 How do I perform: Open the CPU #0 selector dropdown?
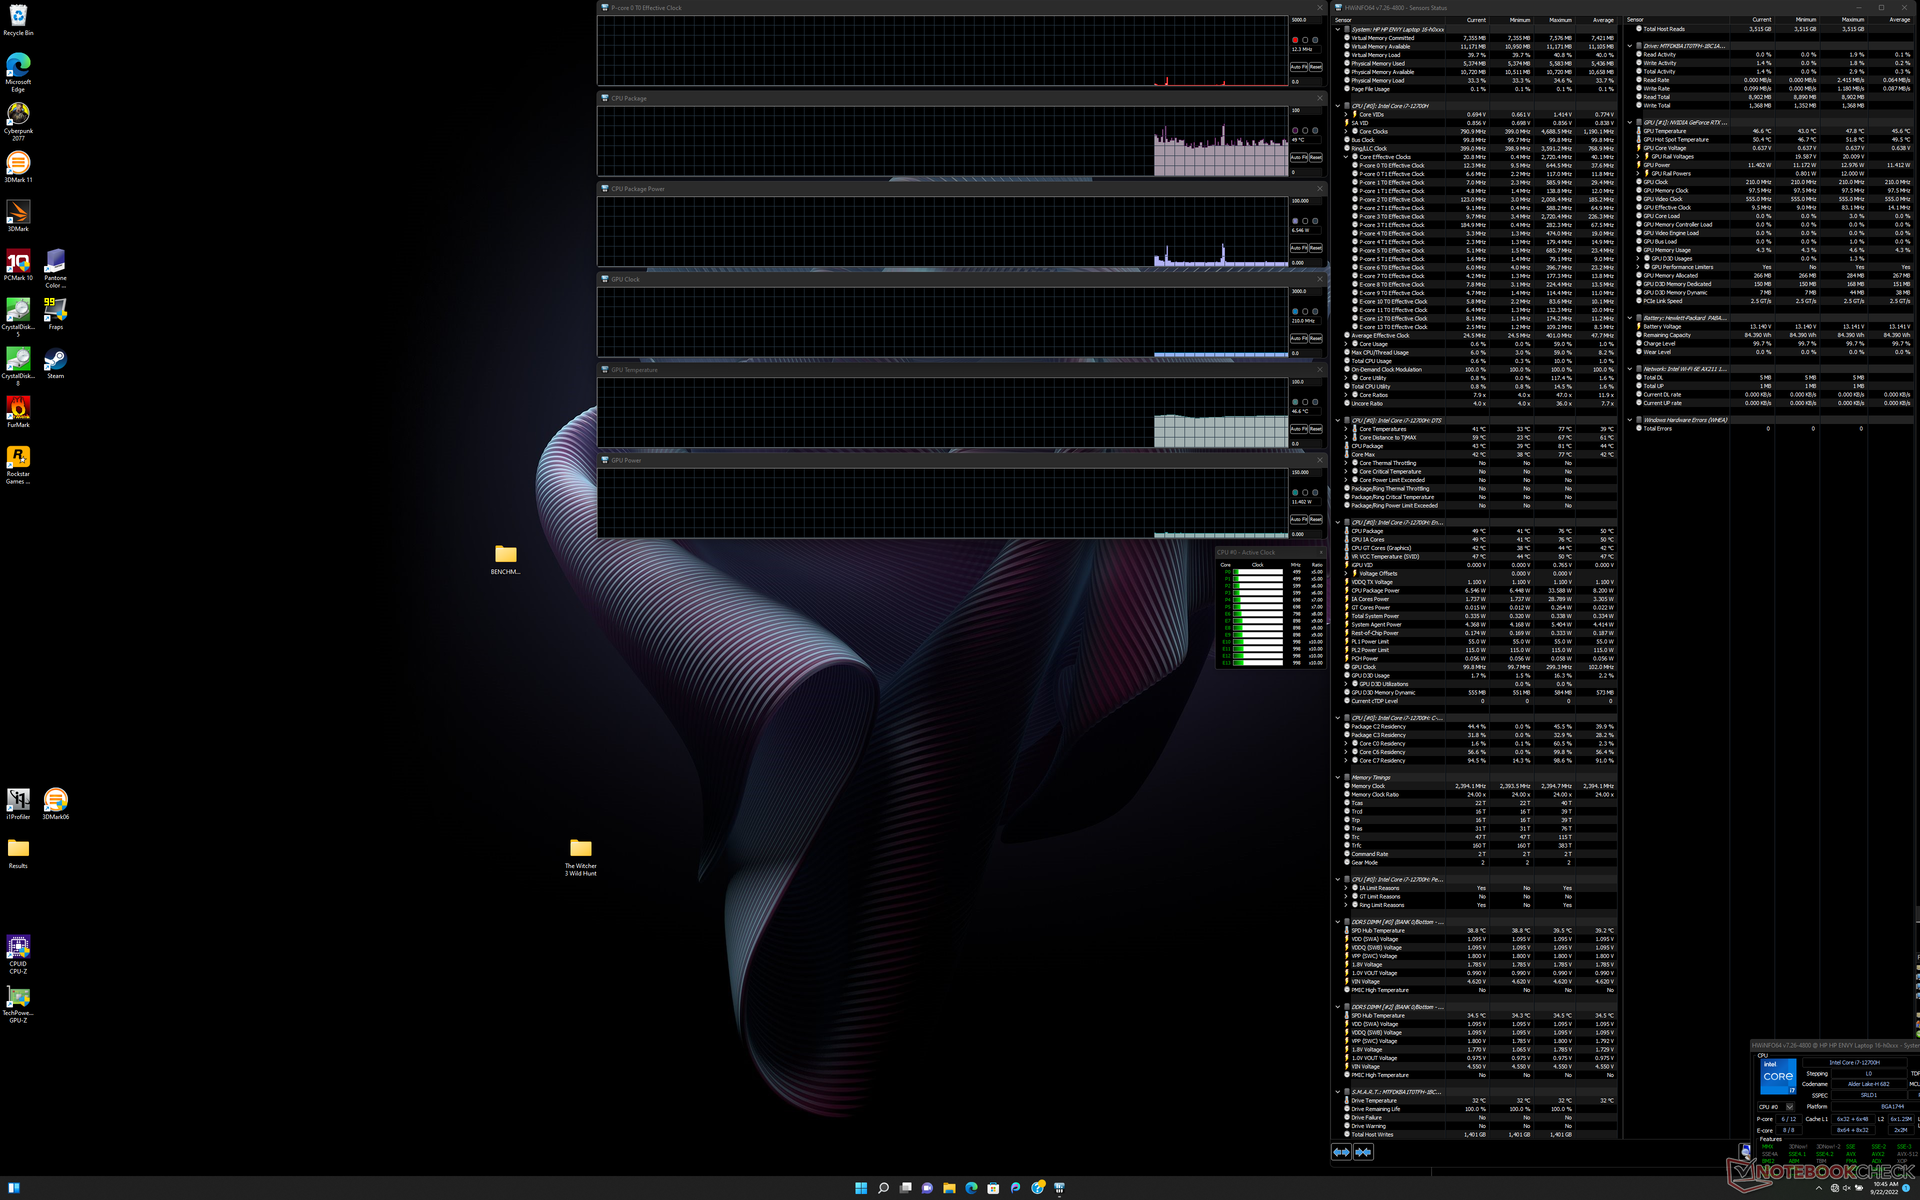(x=1790, y=1107)
